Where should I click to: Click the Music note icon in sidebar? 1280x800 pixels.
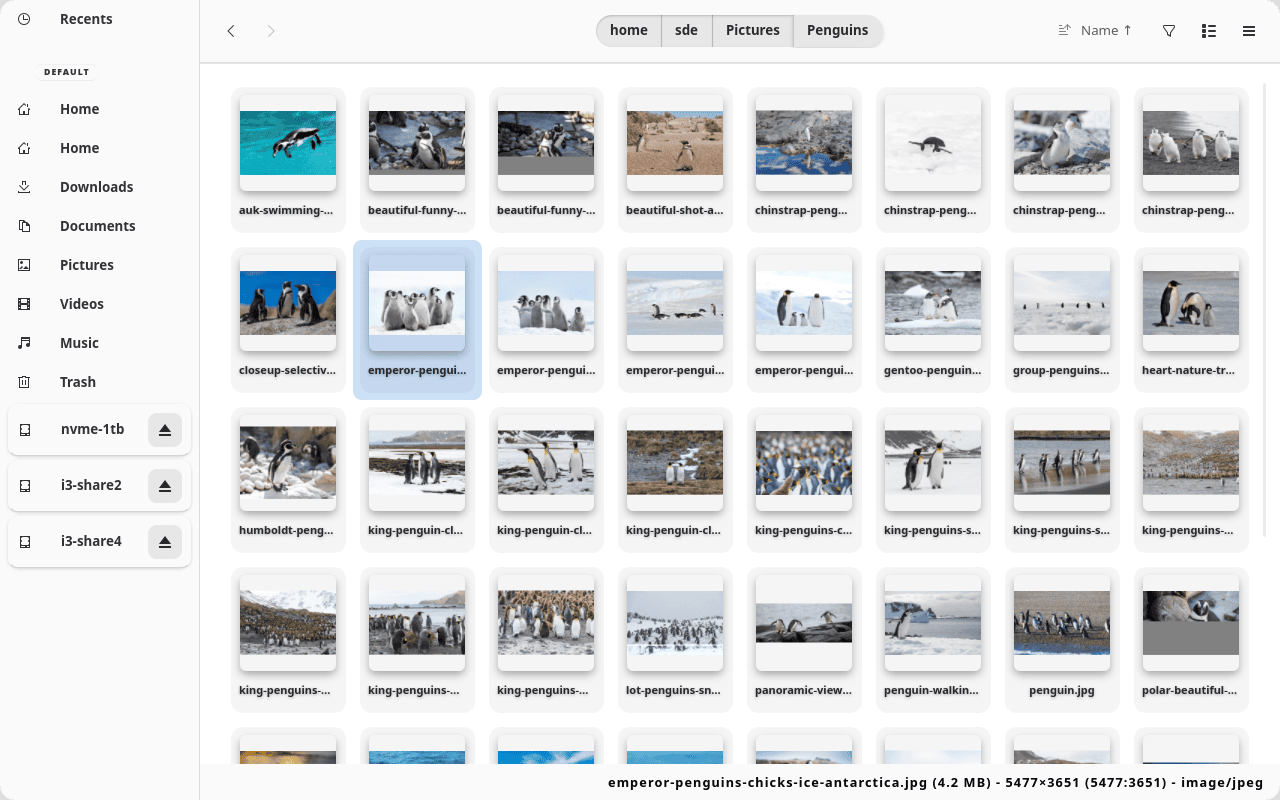point(24,343)
